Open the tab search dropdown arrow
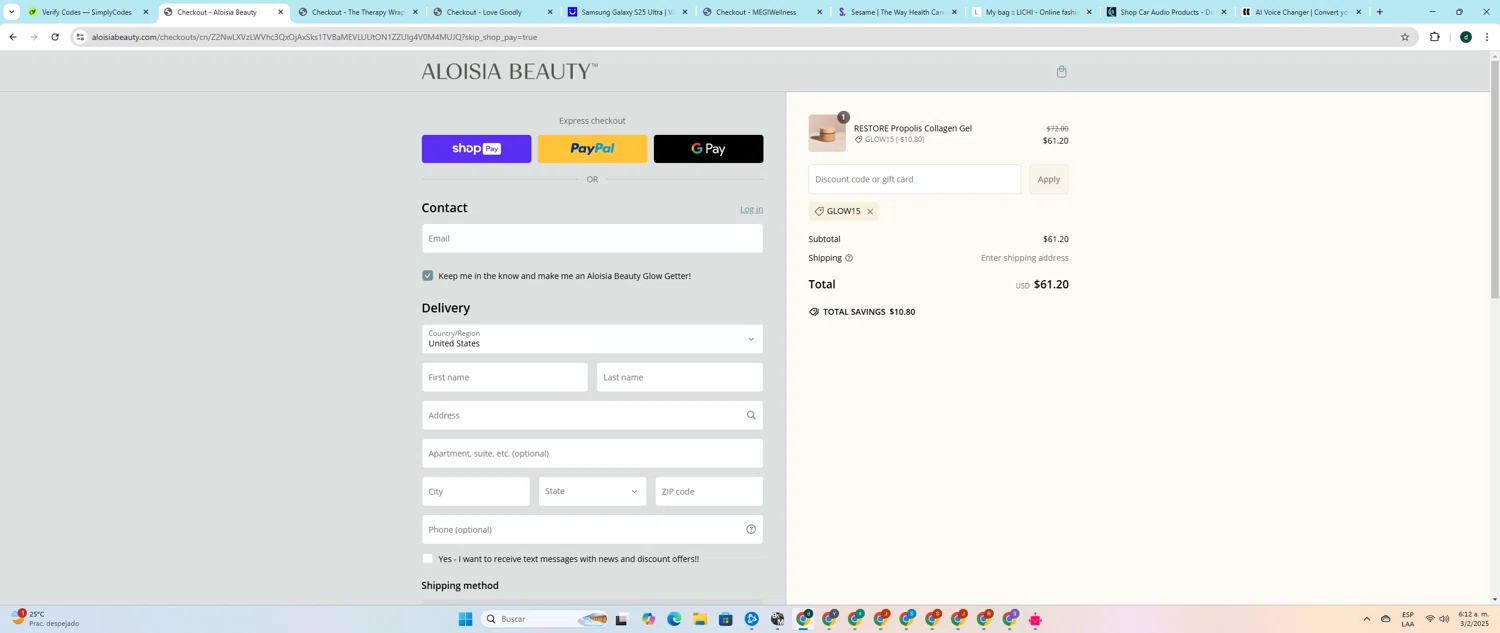 (x=11, y=12)
